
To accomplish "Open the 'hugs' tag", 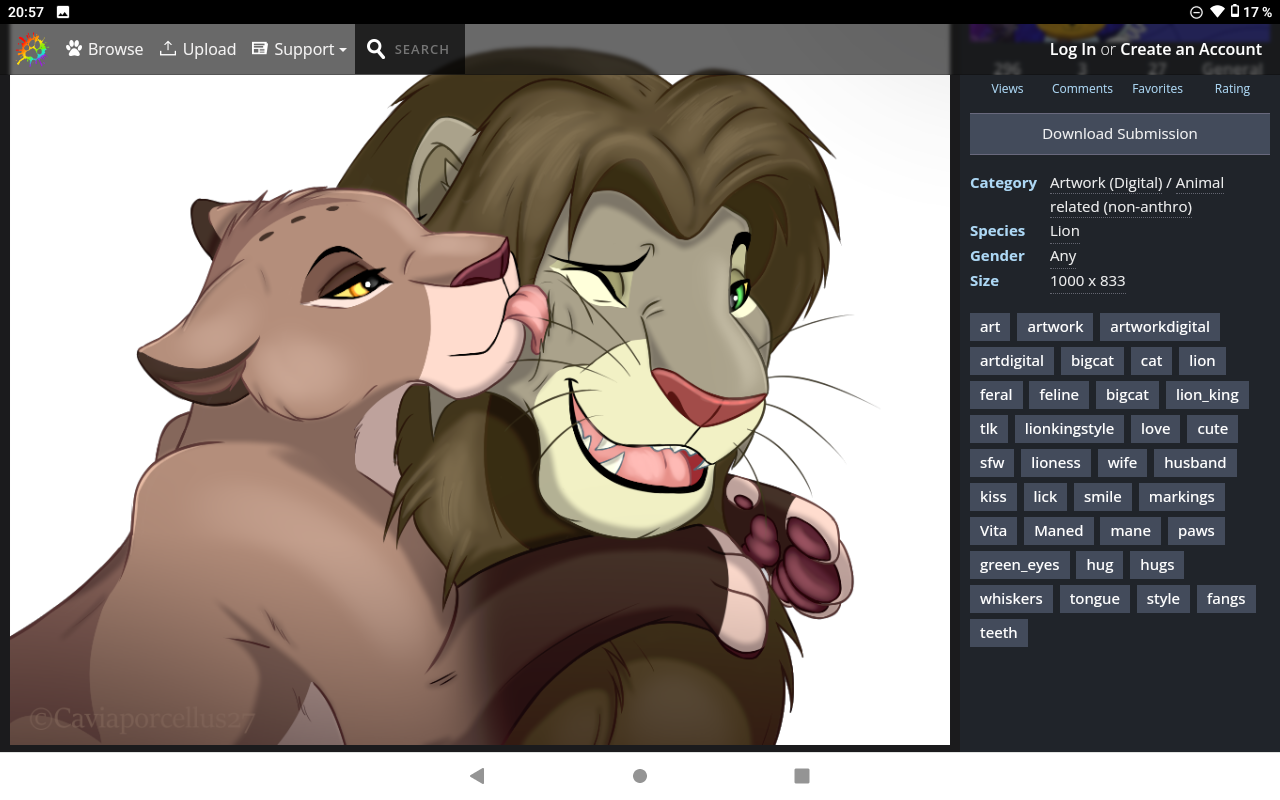I will click(1157, 565).
